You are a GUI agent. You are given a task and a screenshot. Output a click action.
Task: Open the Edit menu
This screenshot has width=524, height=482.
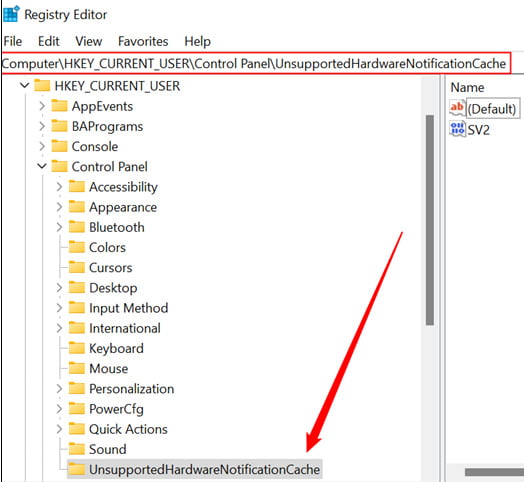[x=49, y=41]
